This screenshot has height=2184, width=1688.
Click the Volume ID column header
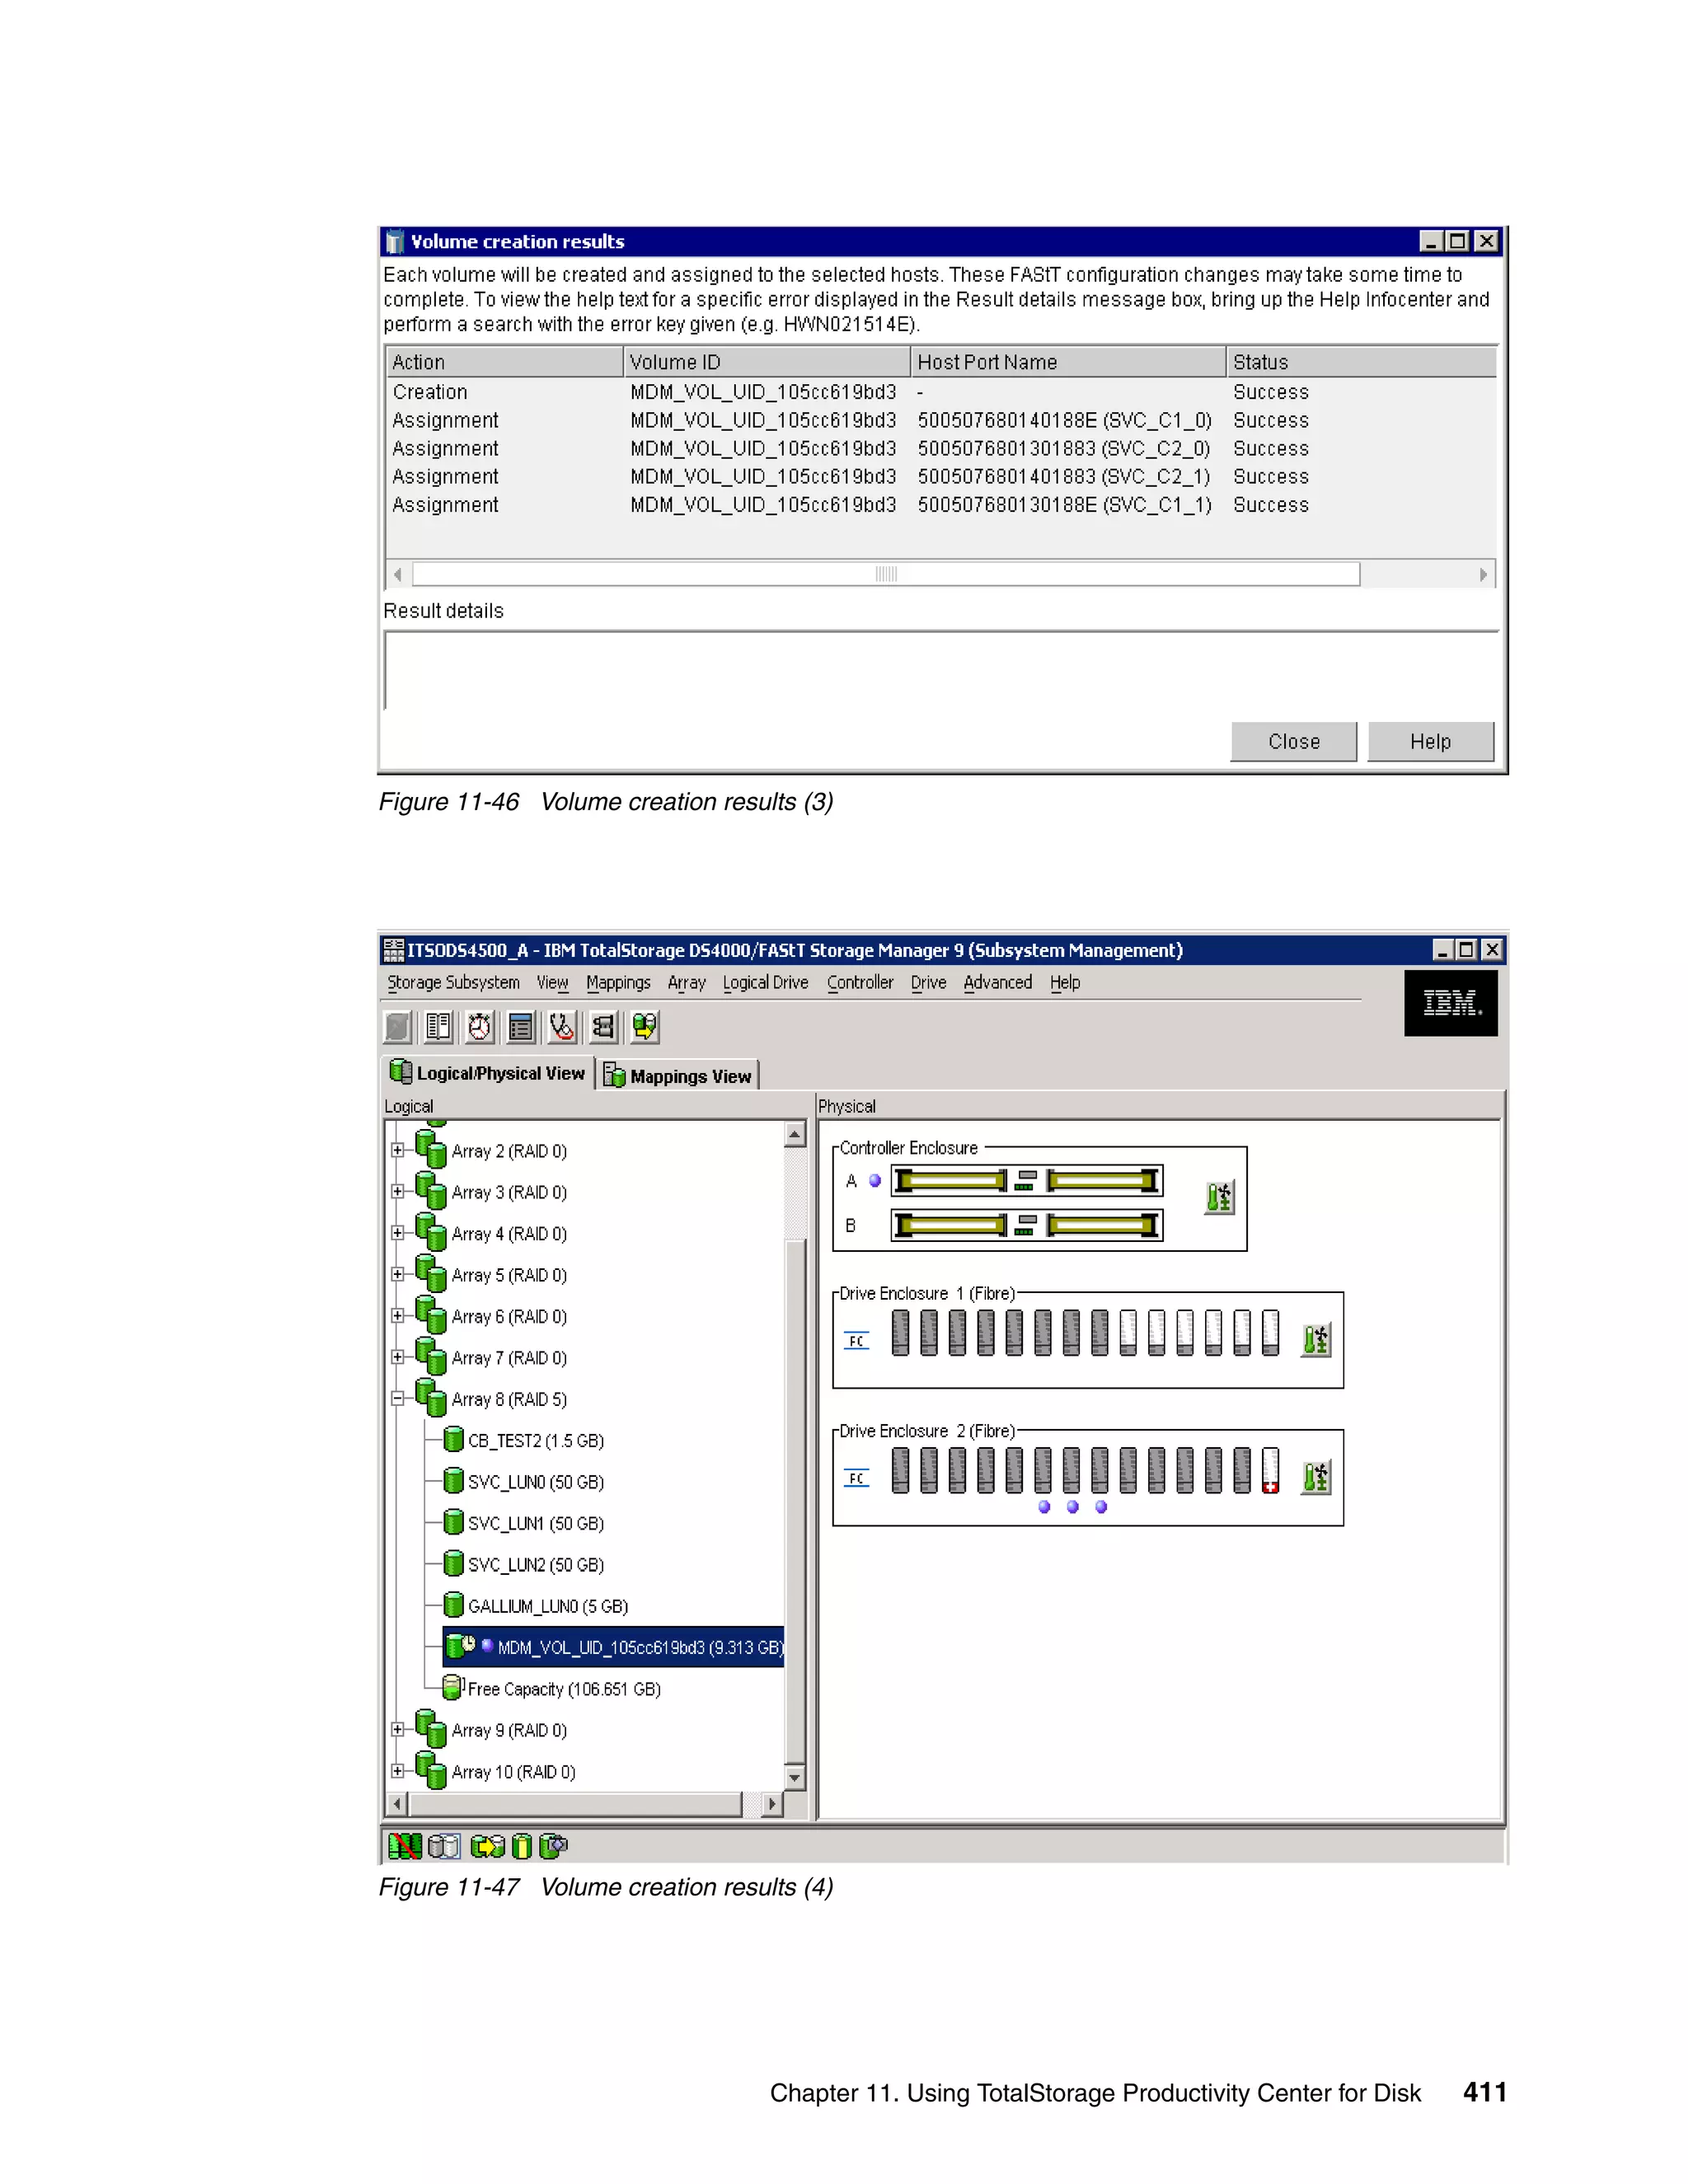(x=767, y=362)
